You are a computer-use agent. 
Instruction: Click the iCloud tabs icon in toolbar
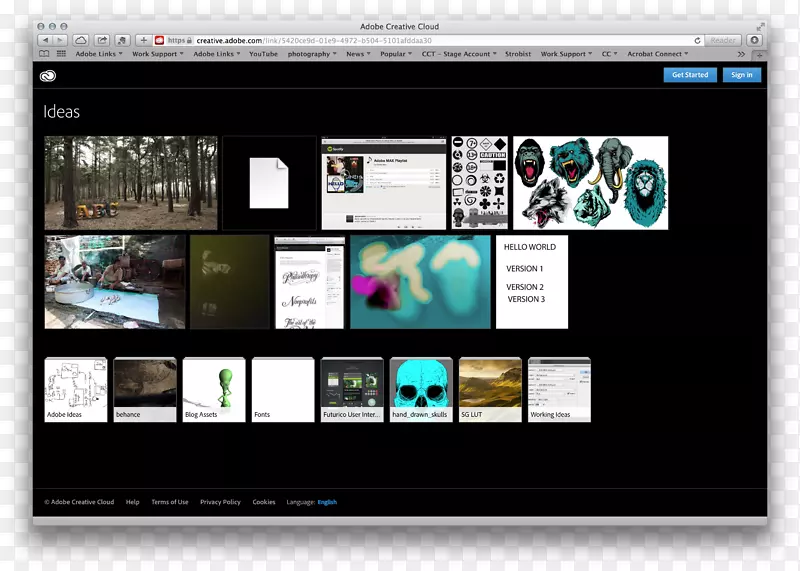81,40
